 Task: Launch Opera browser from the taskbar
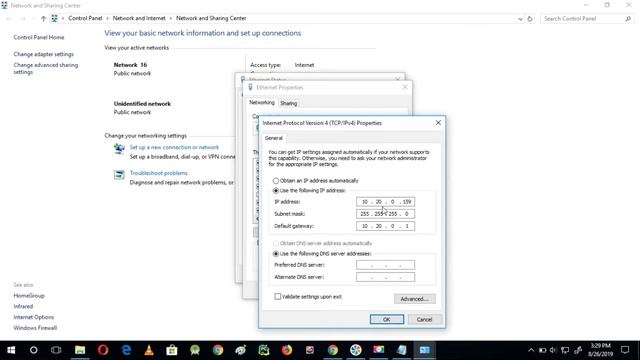click(x=103, y=350)
